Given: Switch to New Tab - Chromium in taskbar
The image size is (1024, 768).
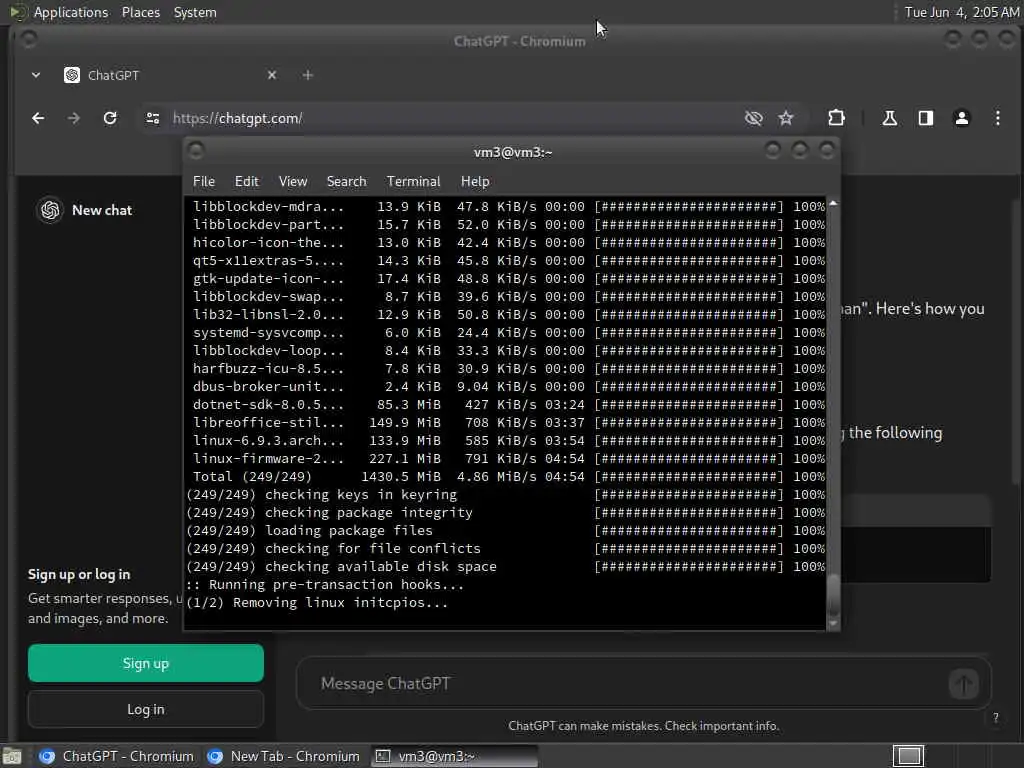Looking at the screenshot, I should 283,756.
